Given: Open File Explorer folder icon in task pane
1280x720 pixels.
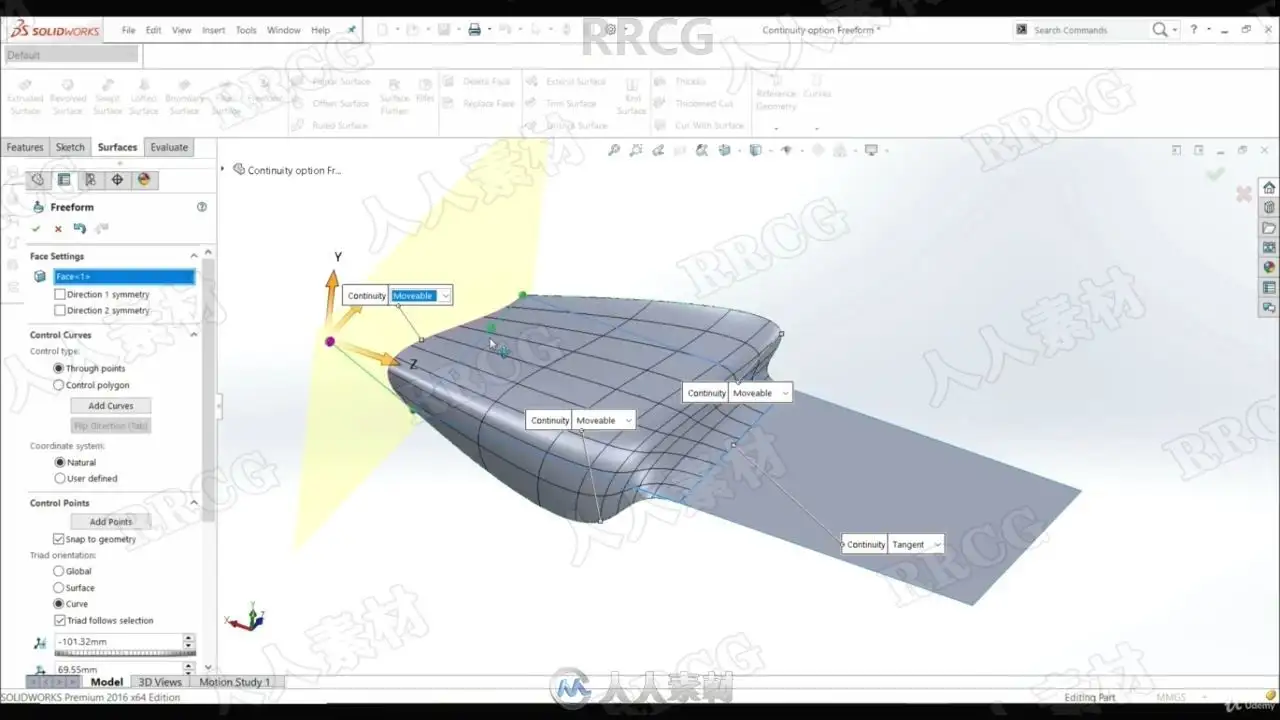Looking at the screenshot, I should point(1269,228).
